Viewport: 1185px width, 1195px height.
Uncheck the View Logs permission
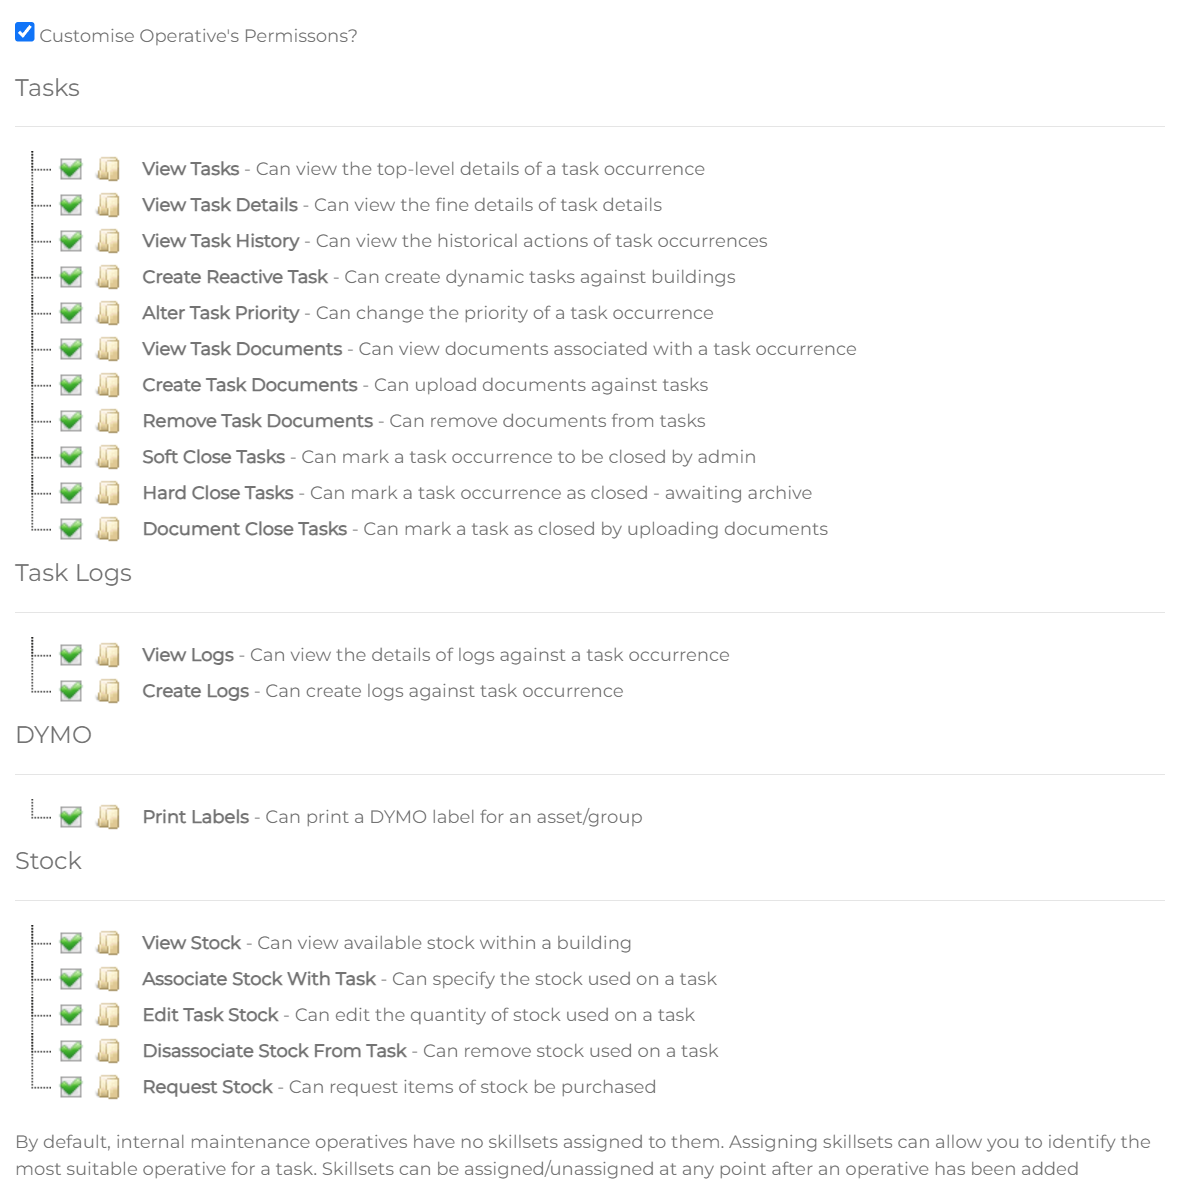[70, 654]
